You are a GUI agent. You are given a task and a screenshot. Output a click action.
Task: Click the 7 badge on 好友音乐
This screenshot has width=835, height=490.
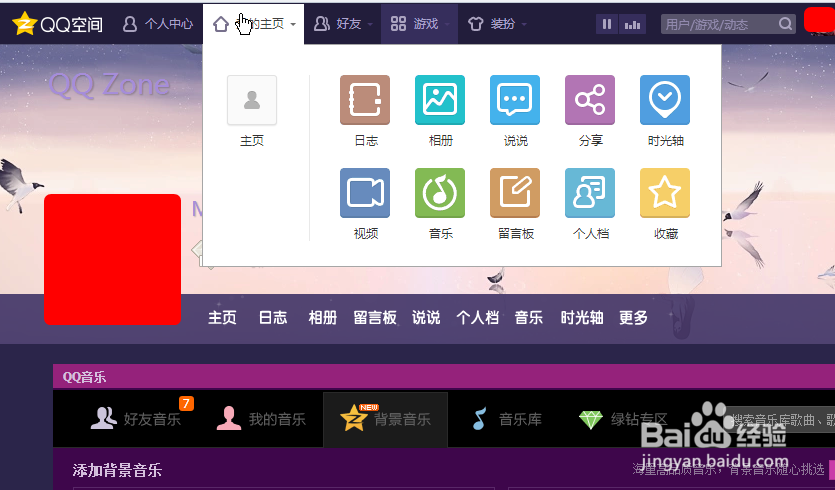click(186, 403)
